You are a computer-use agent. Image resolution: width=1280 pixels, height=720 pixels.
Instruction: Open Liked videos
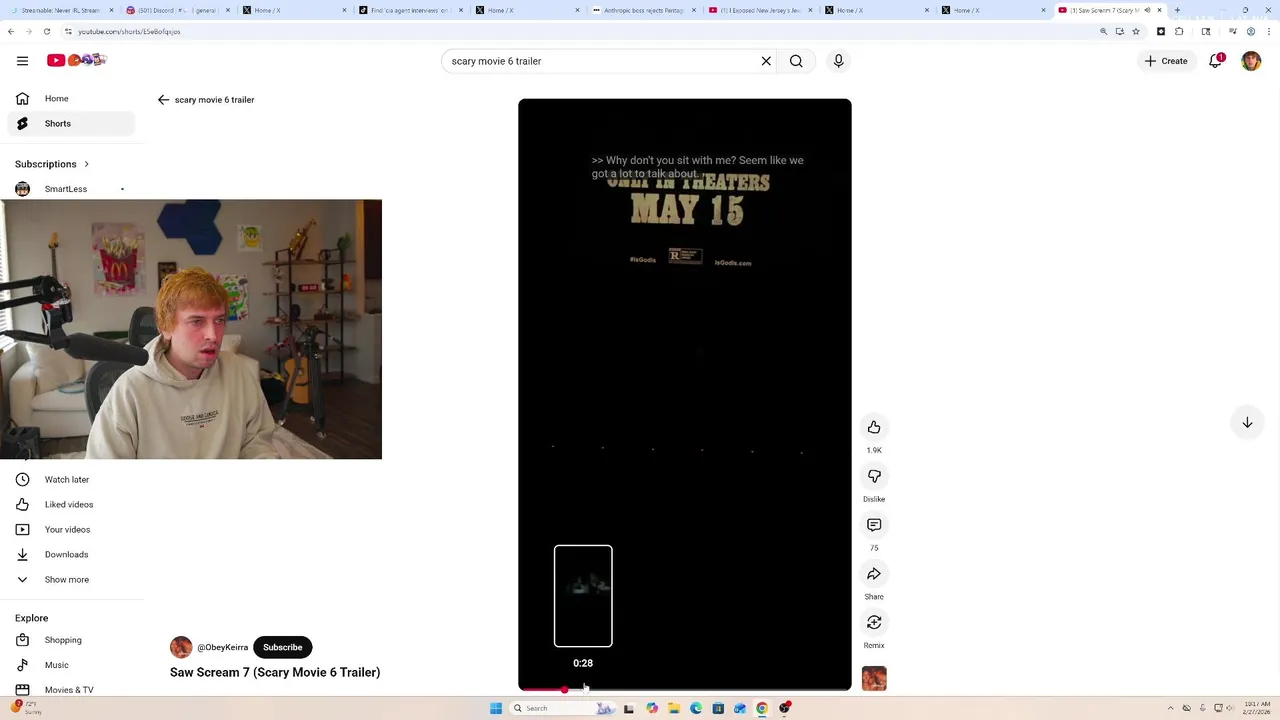(x=70, y=504)
